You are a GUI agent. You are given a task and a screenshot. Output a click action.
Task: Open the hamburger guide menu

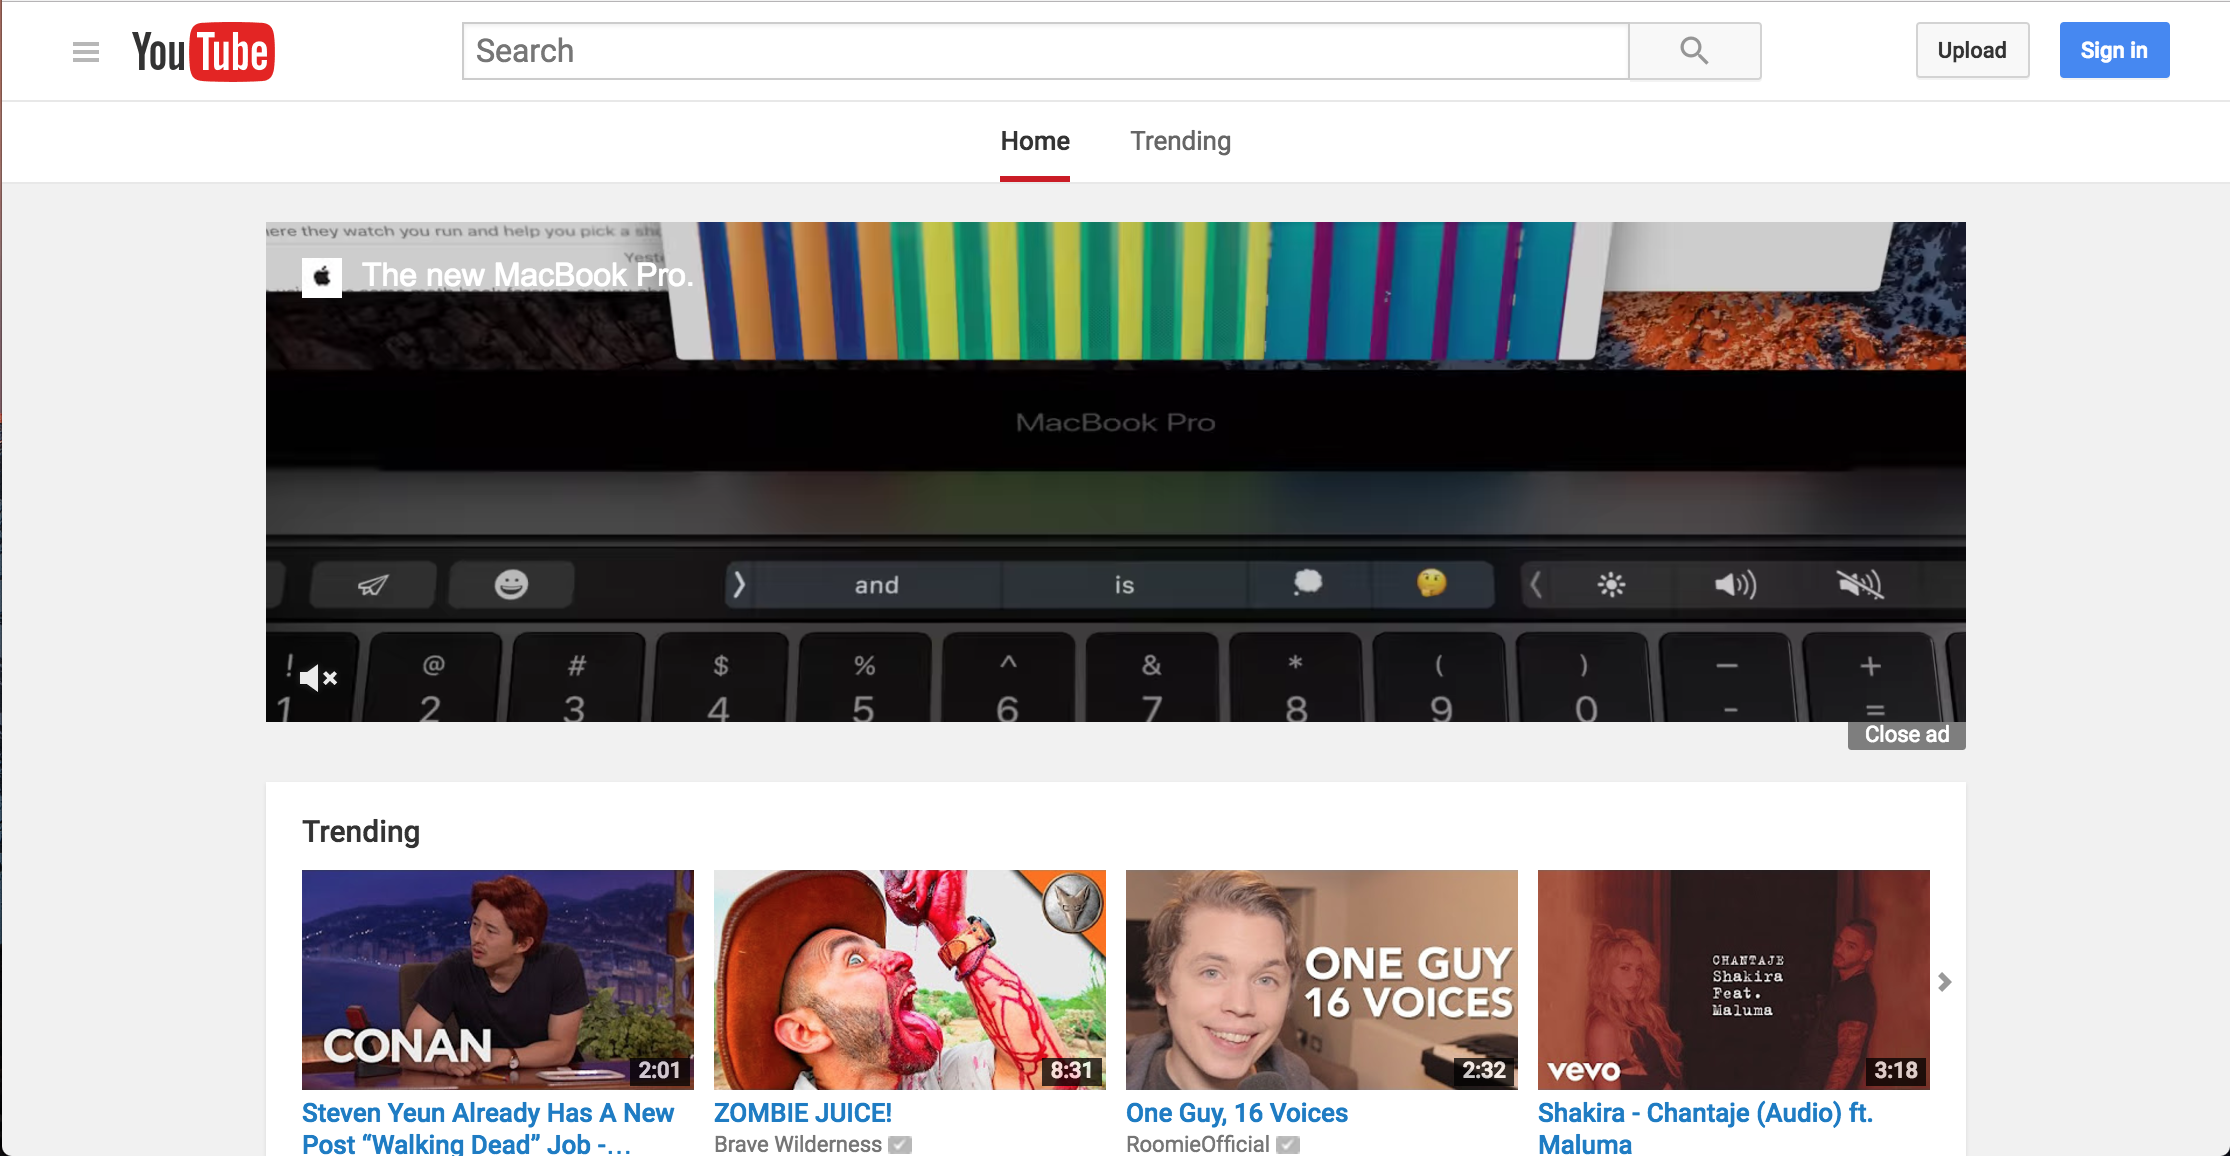86,52
